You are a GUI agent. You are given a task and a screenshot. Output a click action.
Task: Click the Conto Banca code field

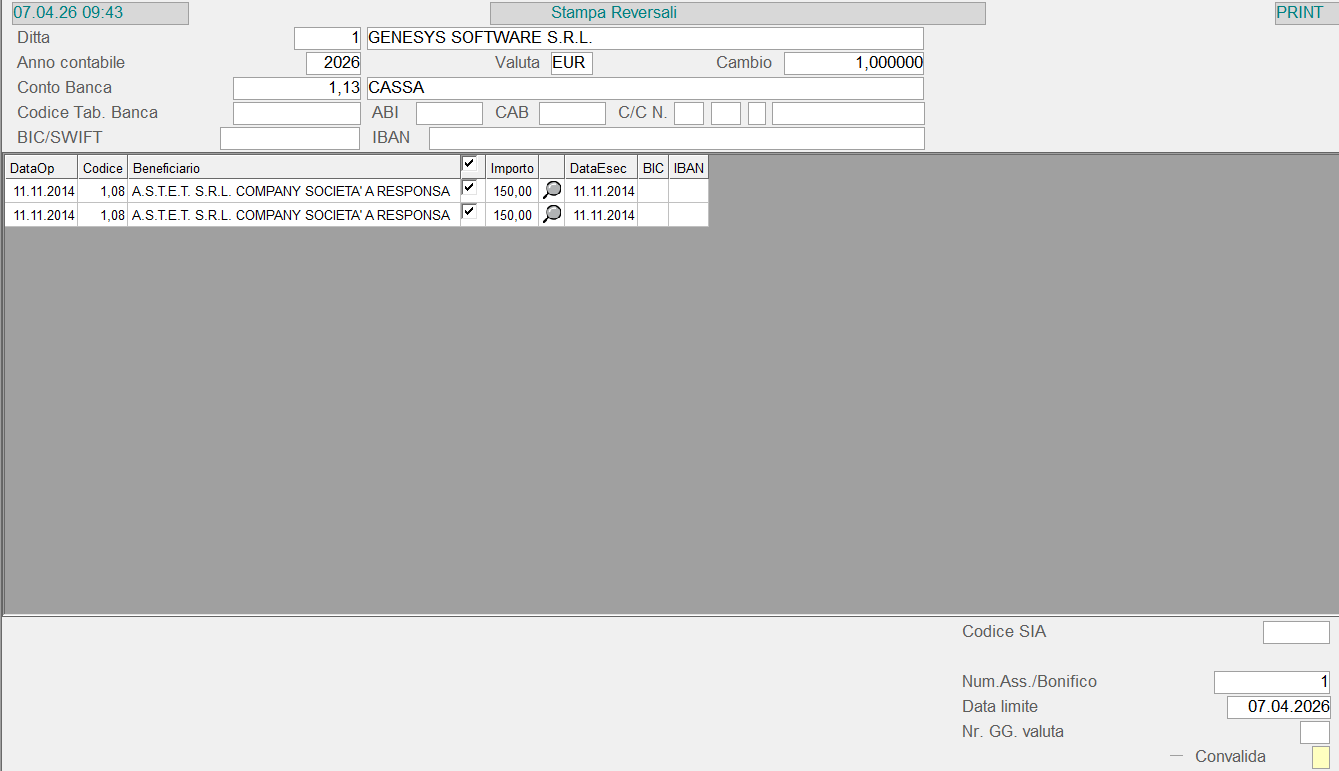[x=296, y=88]
